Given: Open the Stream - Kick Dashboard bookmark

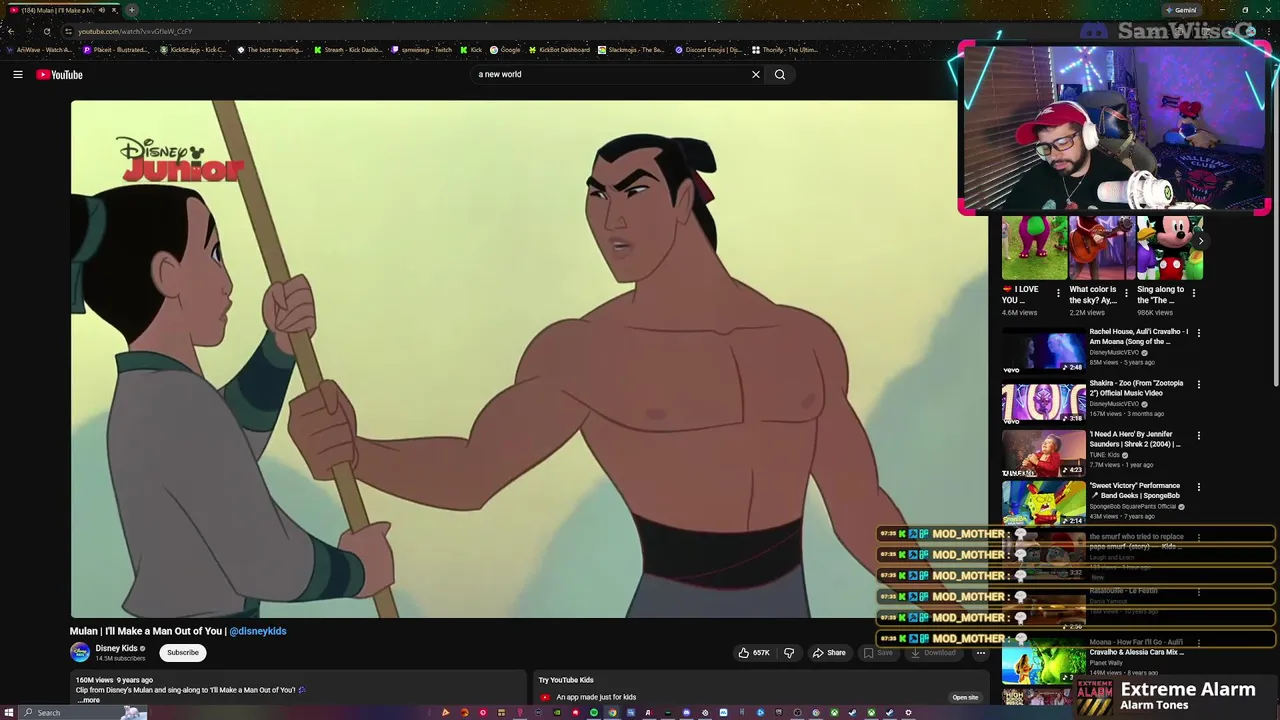Looking at the screenshot, I should pos(347,49).
